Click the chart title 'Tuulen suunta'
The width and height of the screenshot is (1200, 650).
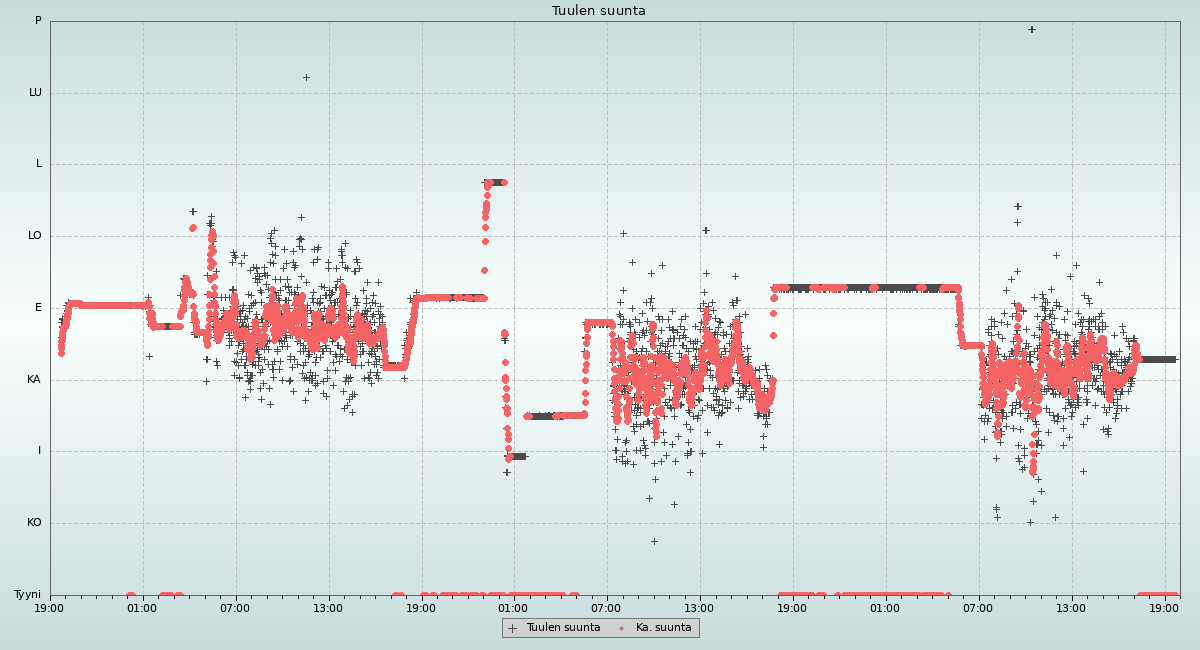(598, 11)
